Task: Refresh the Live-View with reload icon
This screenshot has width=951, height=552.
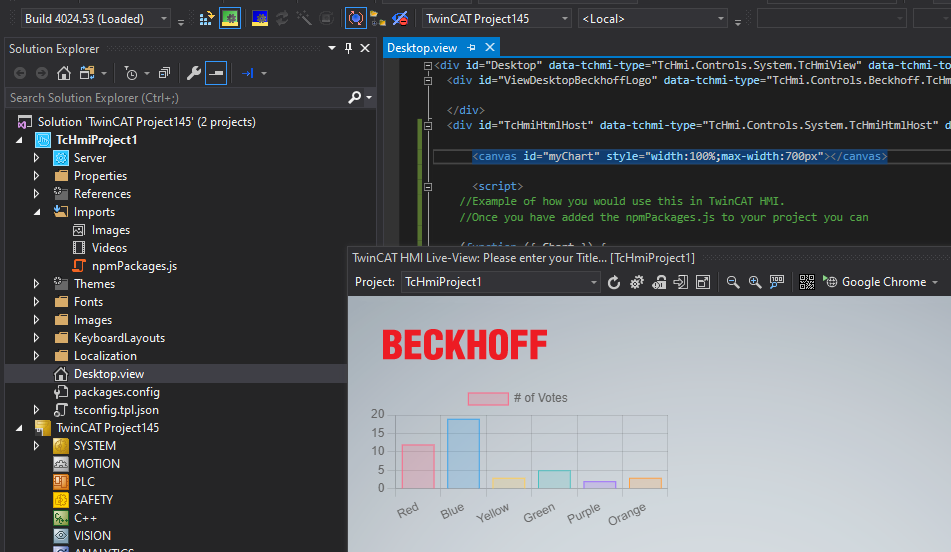Action: tap(614, 282)
